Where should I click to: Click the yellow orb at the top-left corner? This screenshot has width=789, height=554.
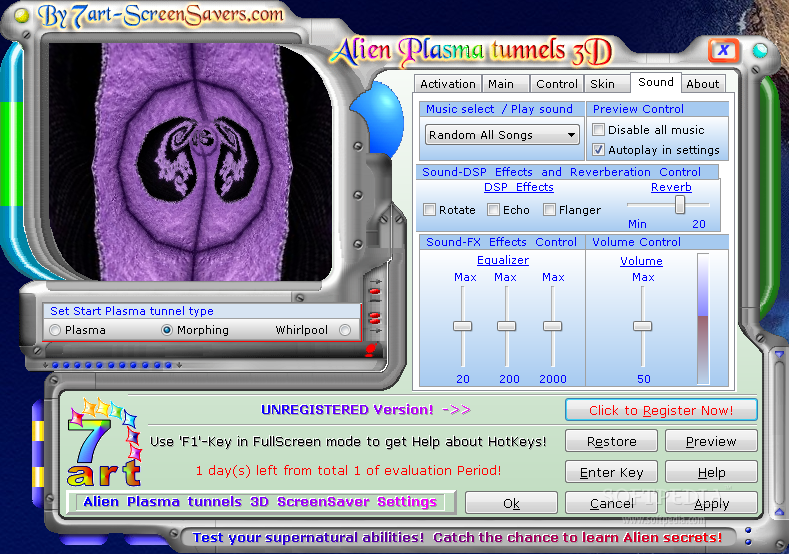point(22,16)
